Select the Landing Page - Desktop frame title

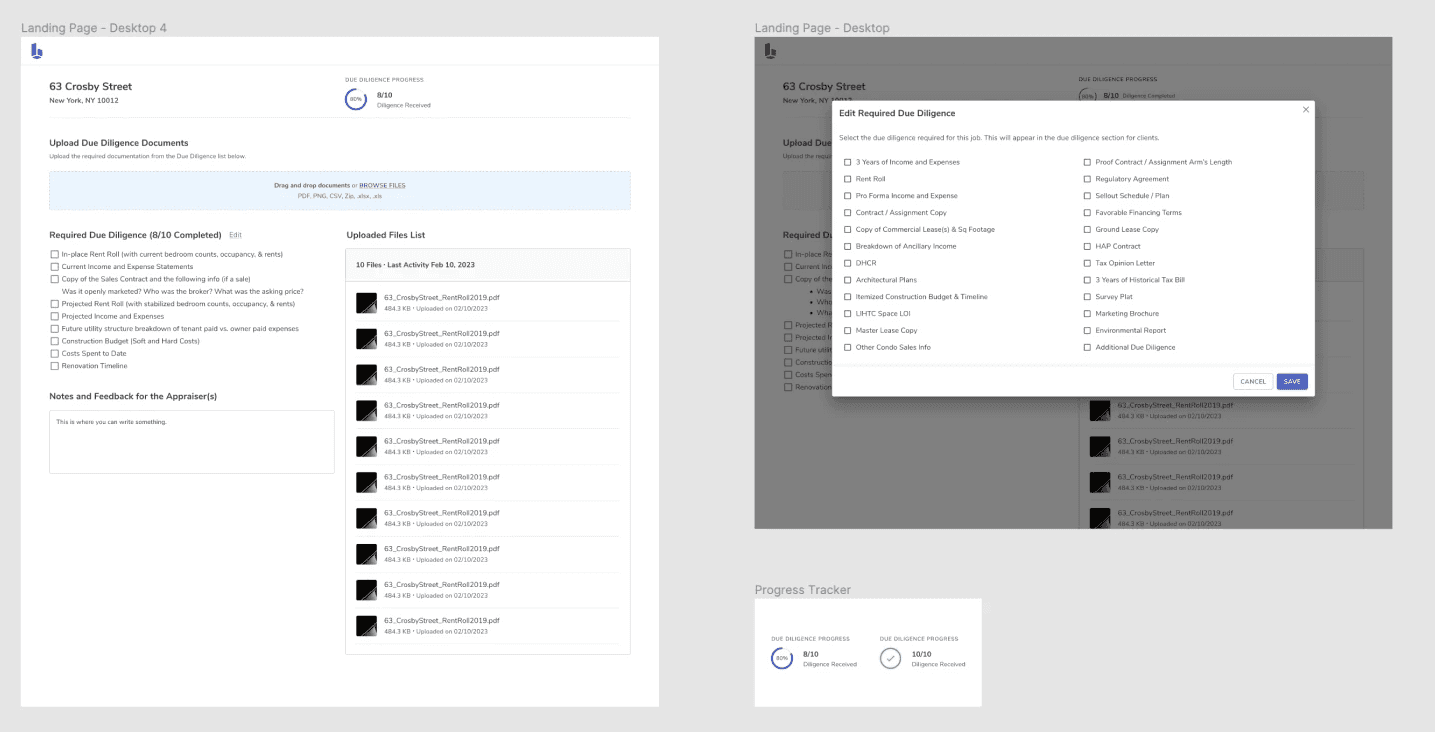pos(822,28)
